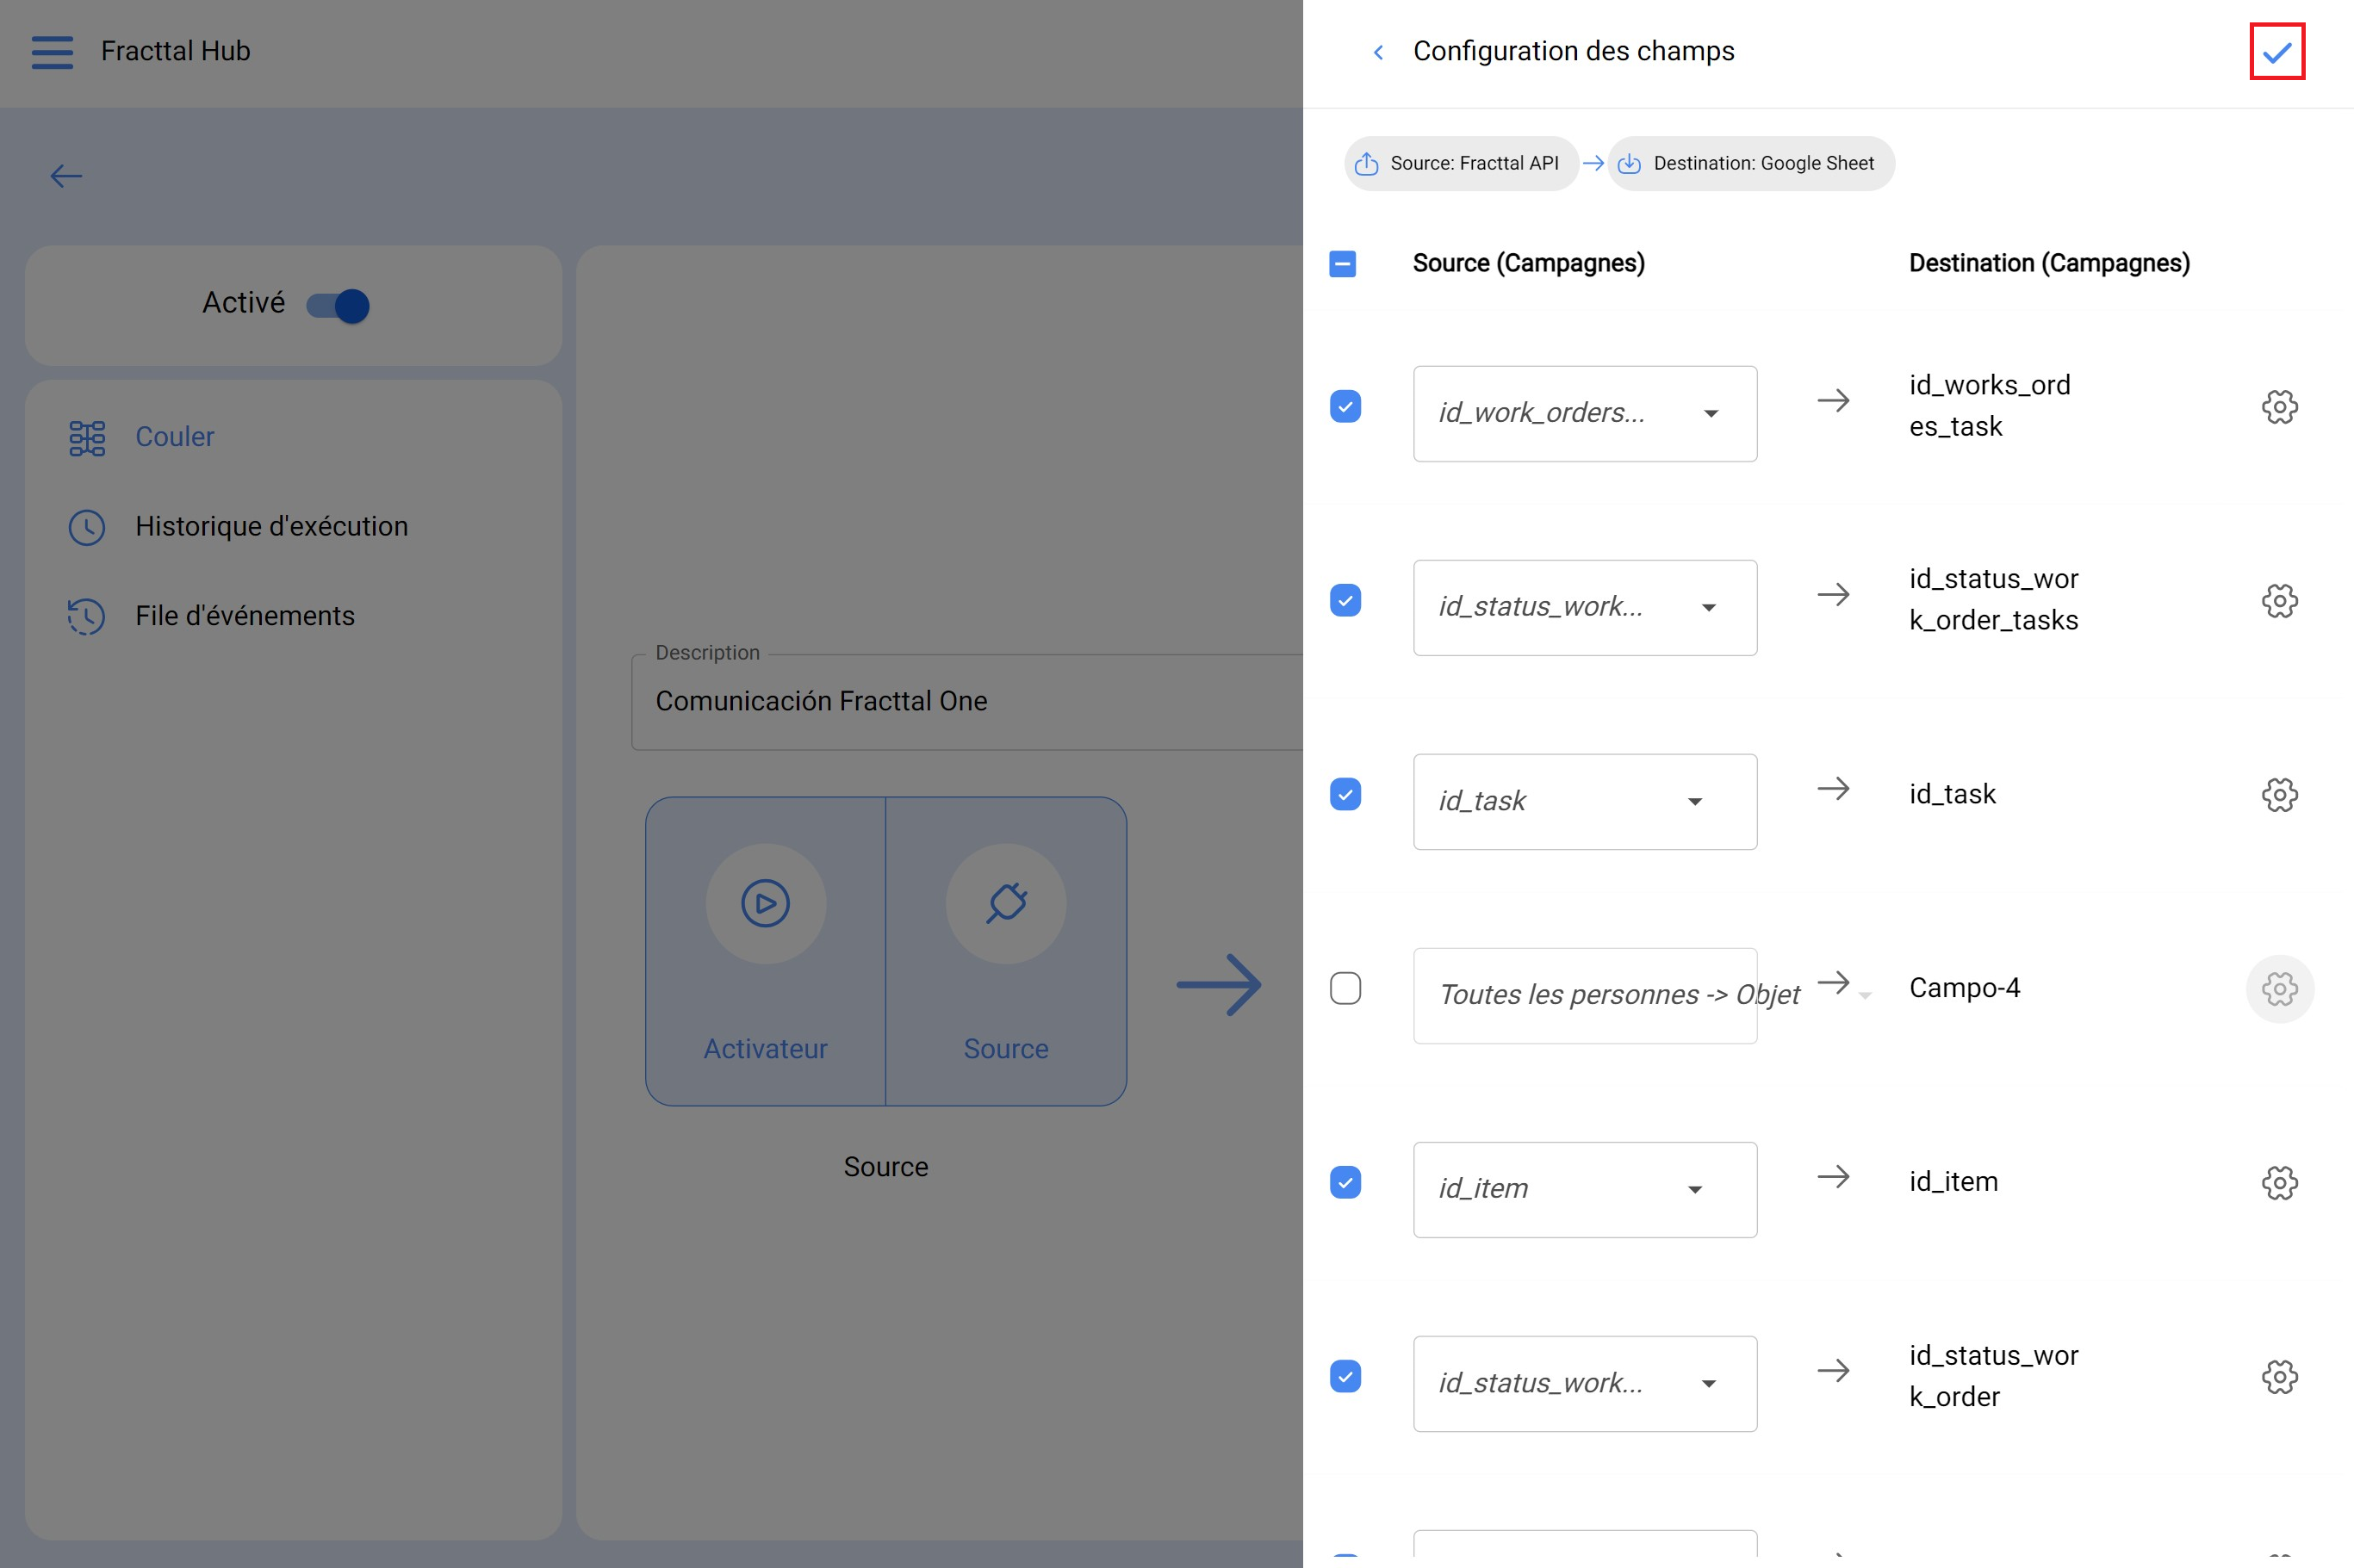Open settings gear for Campo-4 row
This screenshot has height=1568, width=2354.
[x=2279, y=988]
